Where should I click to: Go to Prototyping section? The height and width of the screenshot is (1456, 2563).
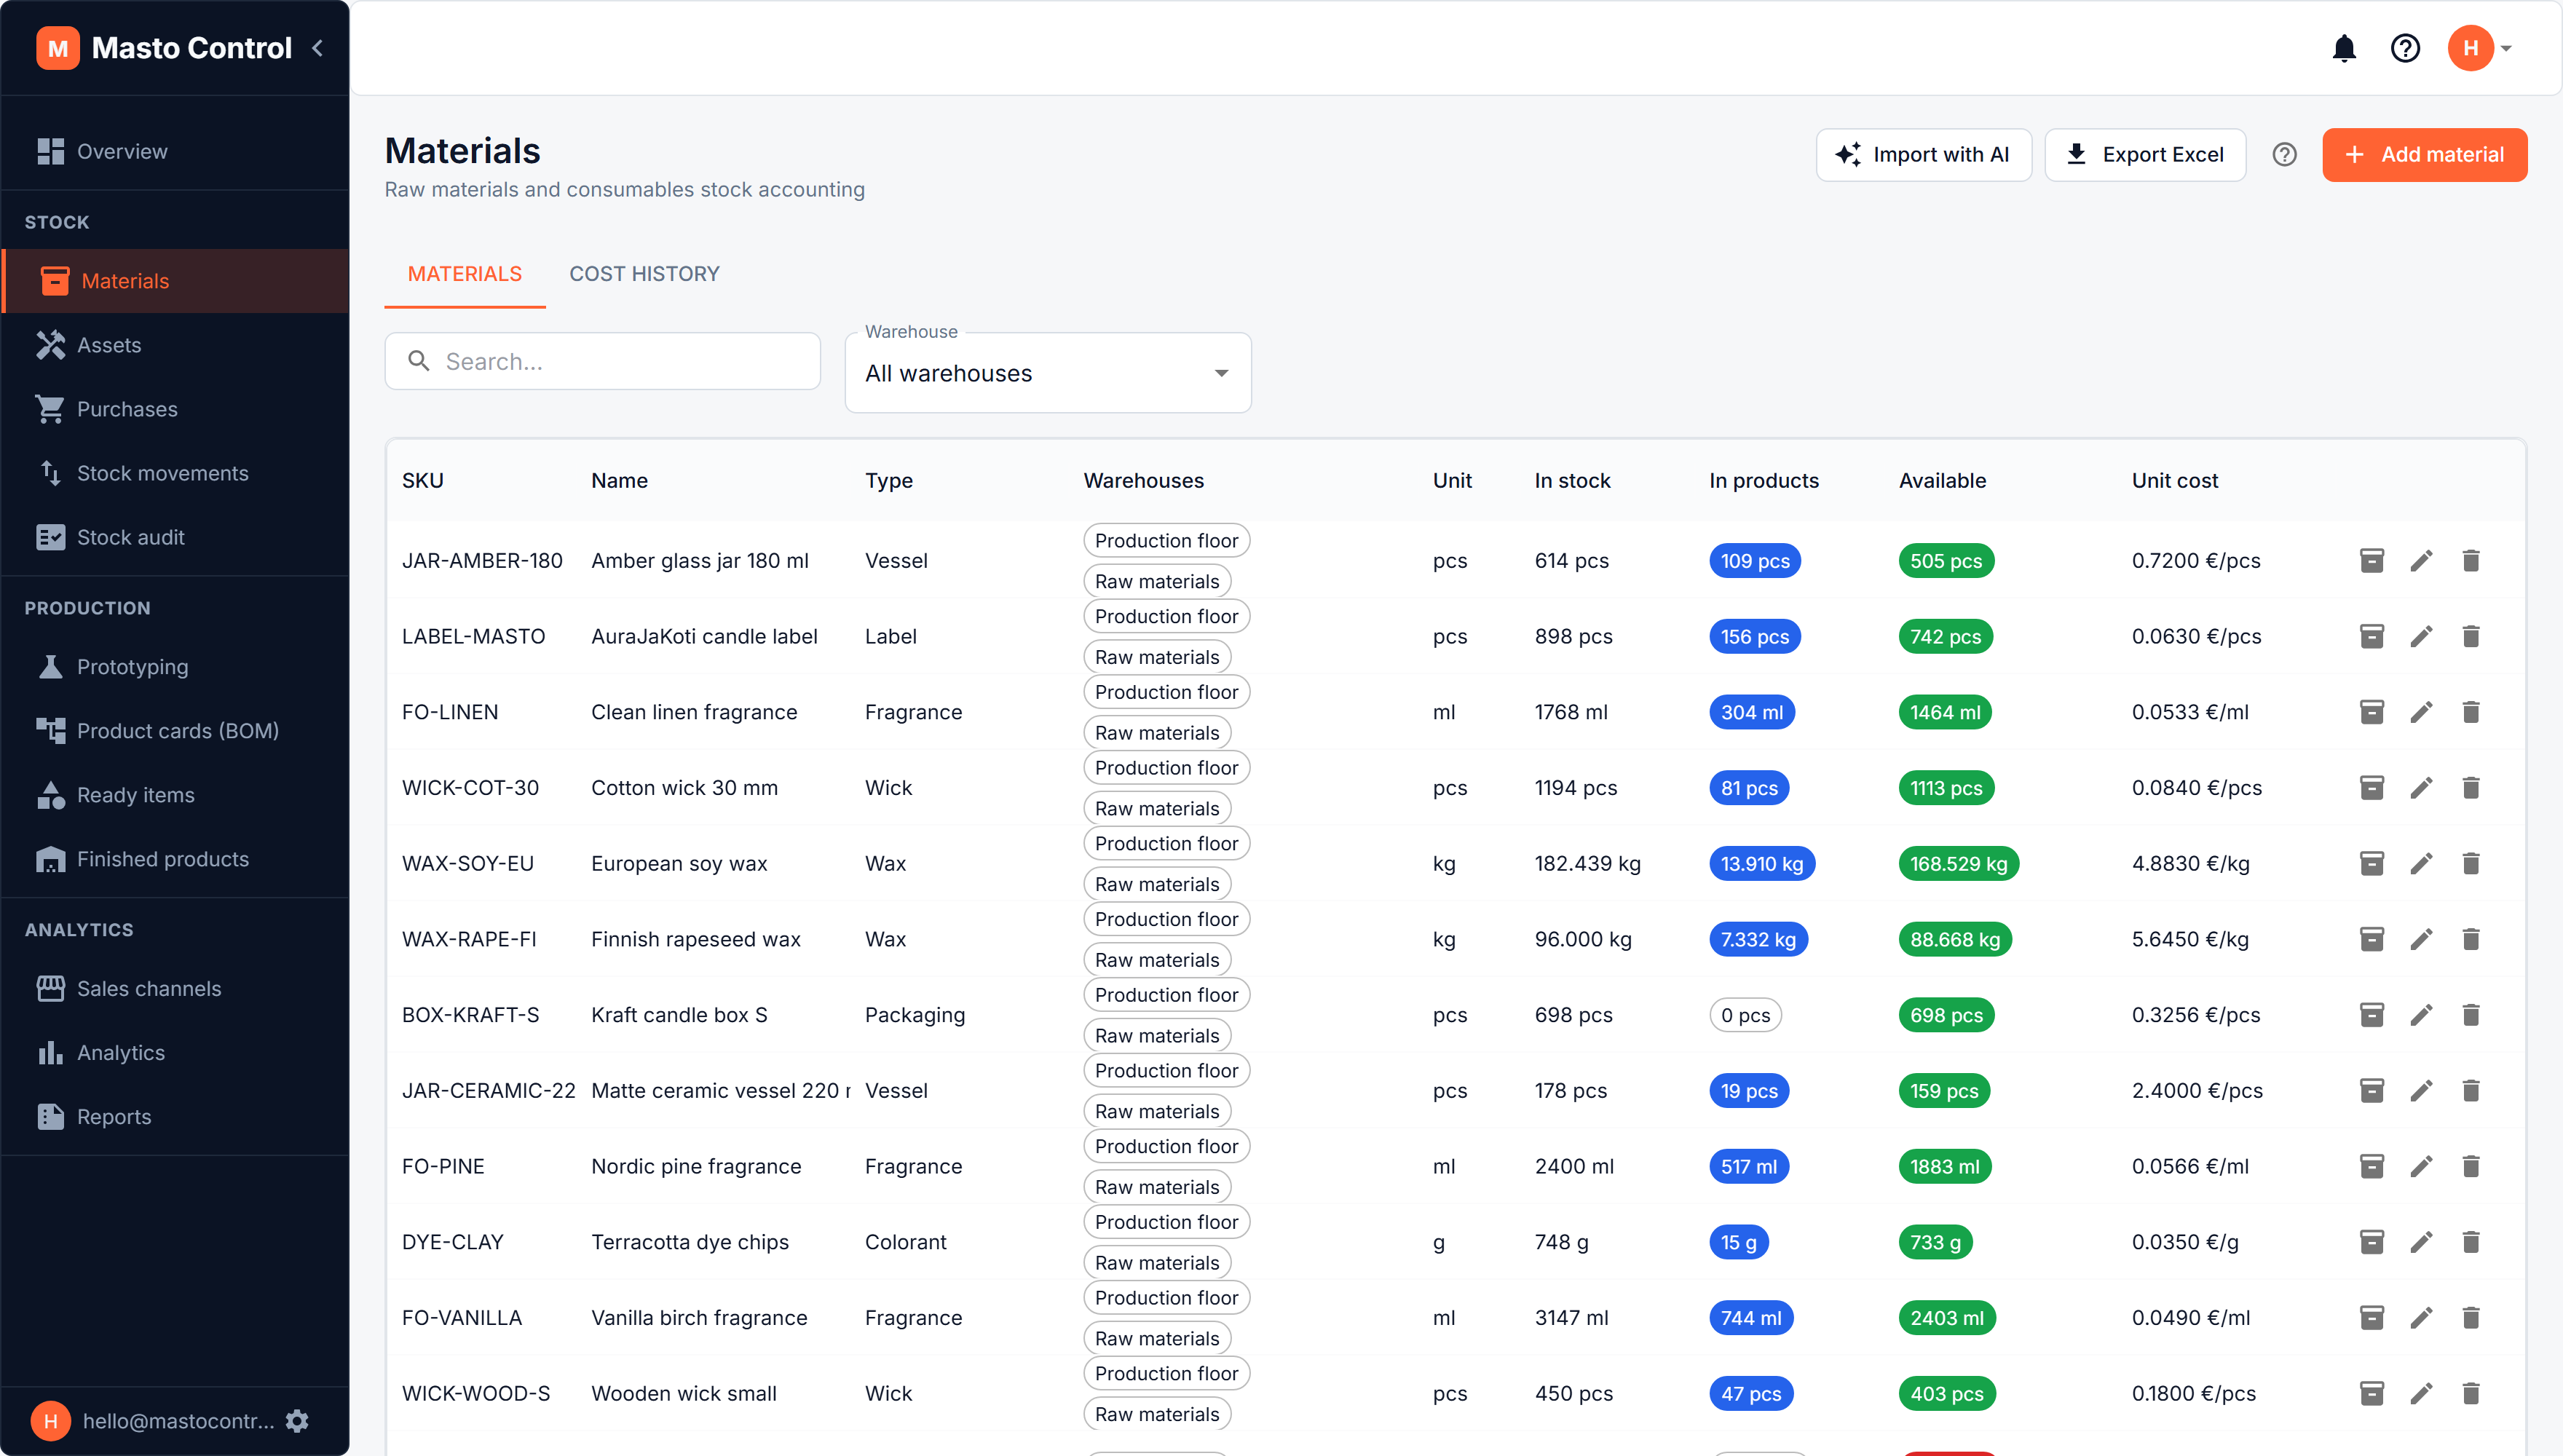pyautogui.click(x=176, y=667)
